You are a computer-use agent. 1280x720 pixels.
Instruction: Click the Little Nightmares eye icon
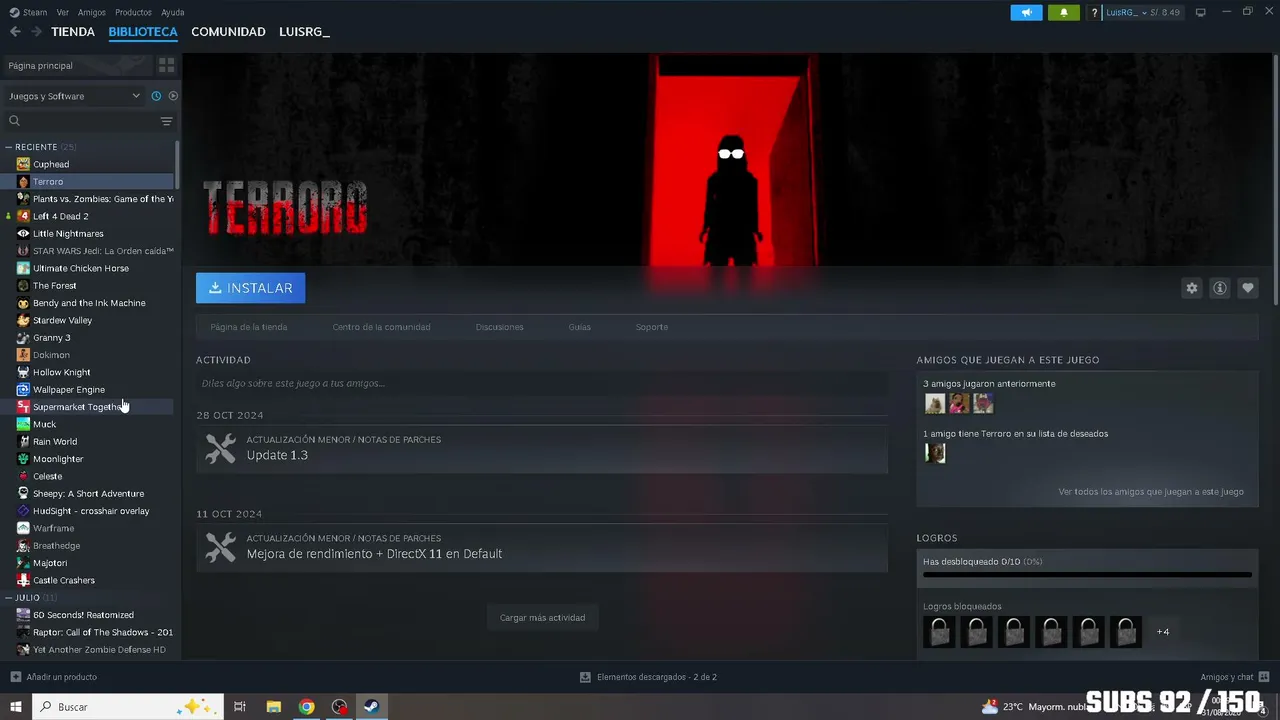click(x=23, y=233)
